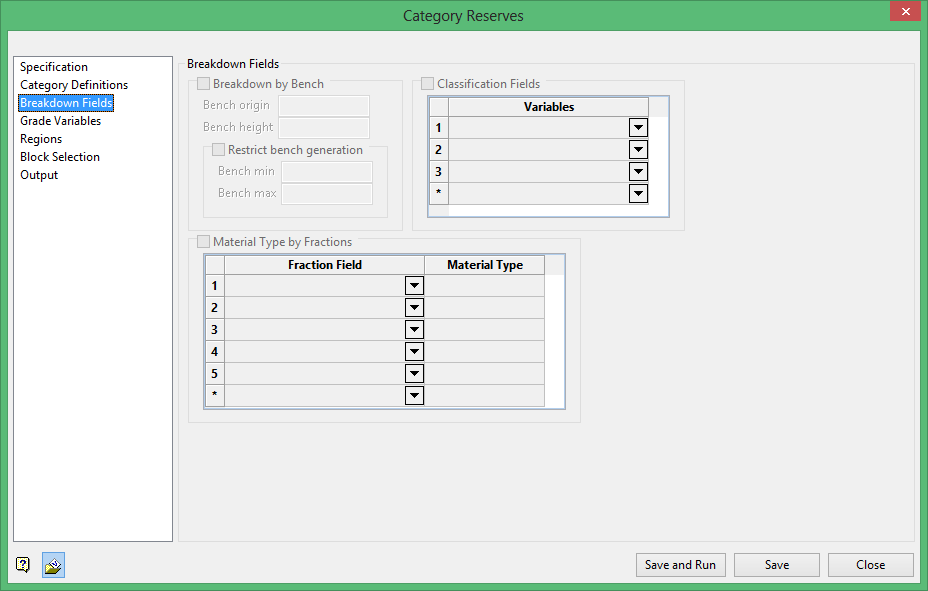Screen dimensions: 928x591
Task: Check Material Type by Fractions option
Action: tap(204, 242)
